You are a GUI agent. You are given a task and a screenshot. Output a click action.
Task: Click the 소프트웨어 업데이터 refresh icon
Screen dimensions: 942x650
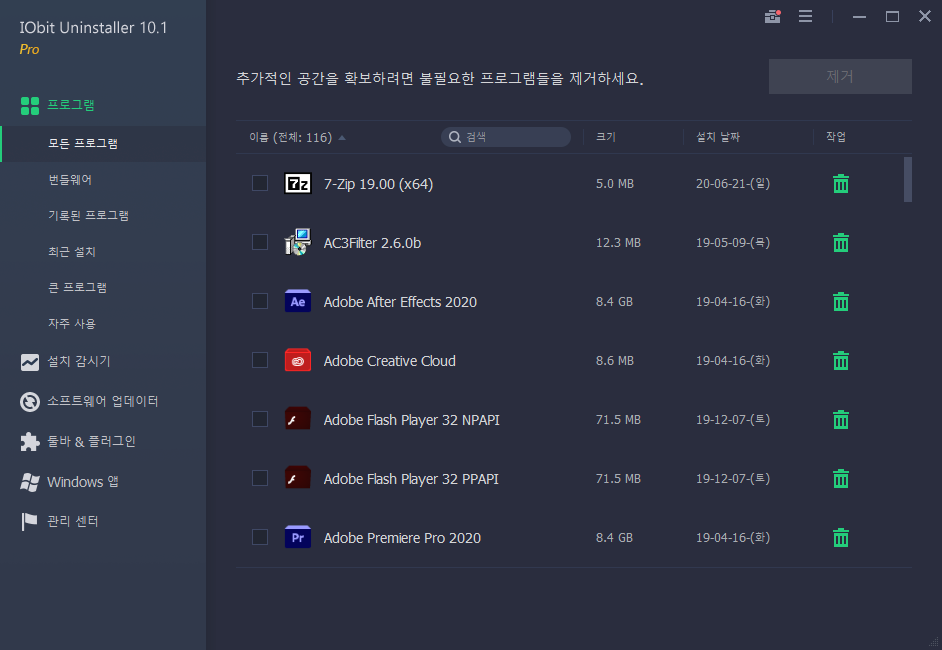(x=29, y=401)
